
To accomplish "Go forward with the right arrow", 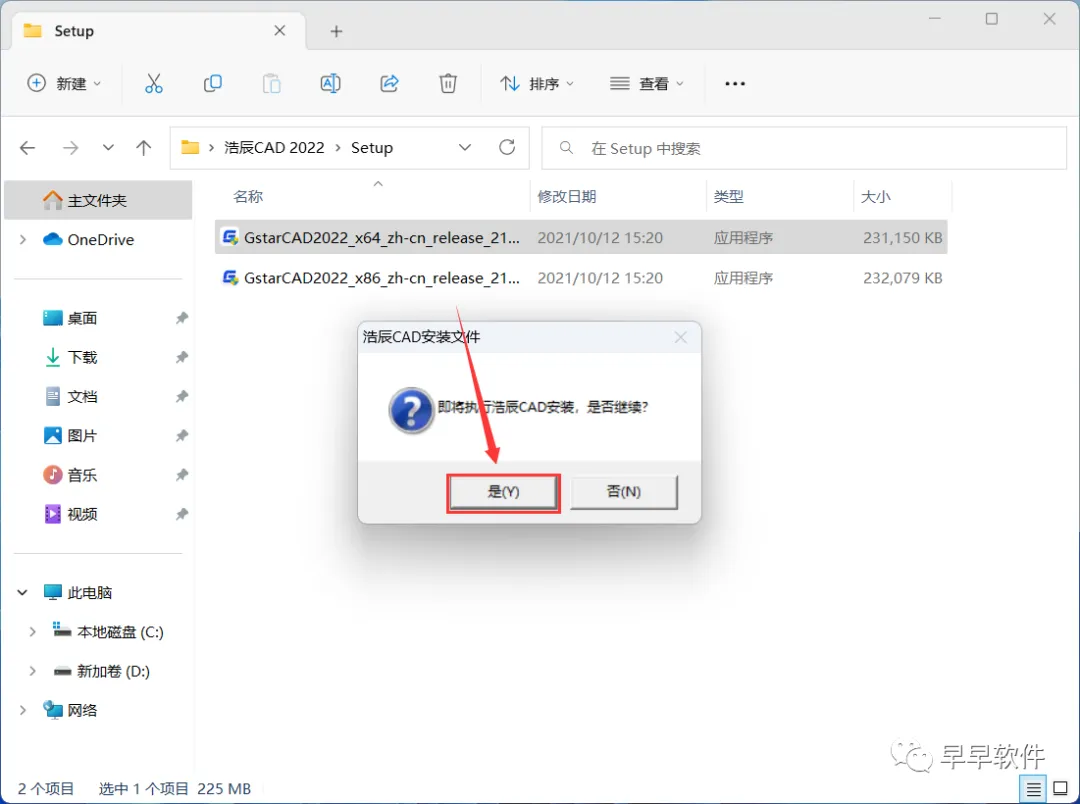I will 70,147.
